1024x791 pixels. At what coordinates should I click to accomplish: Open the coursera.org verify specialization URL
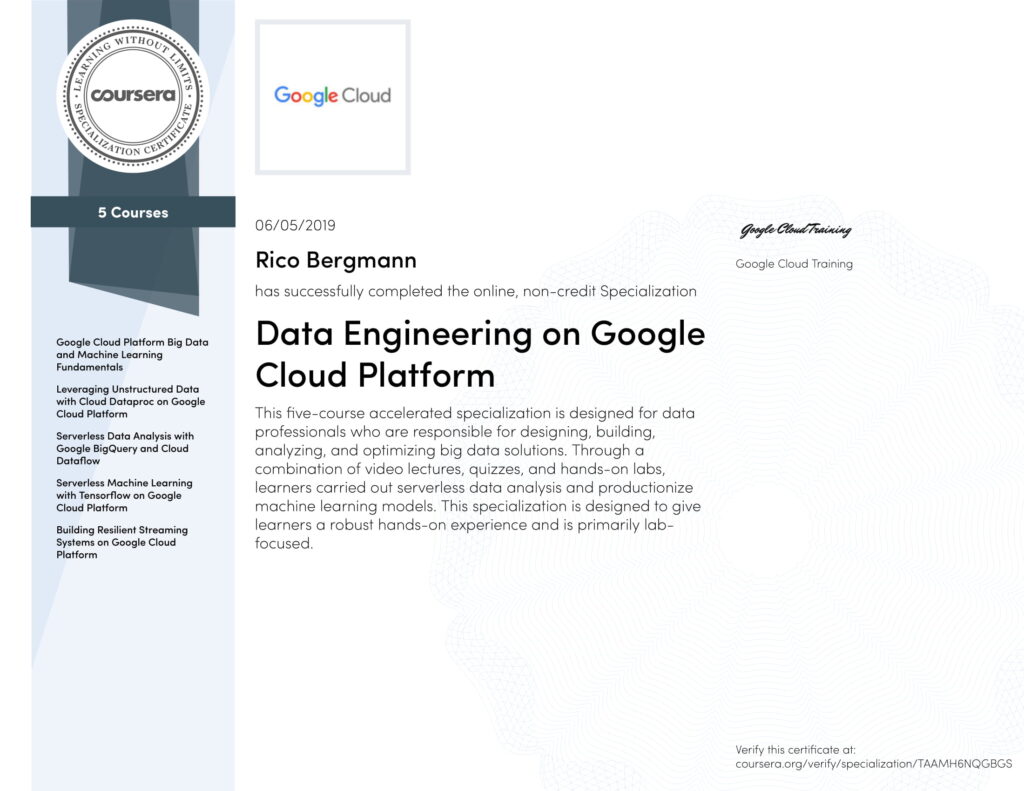pos(873,763)
